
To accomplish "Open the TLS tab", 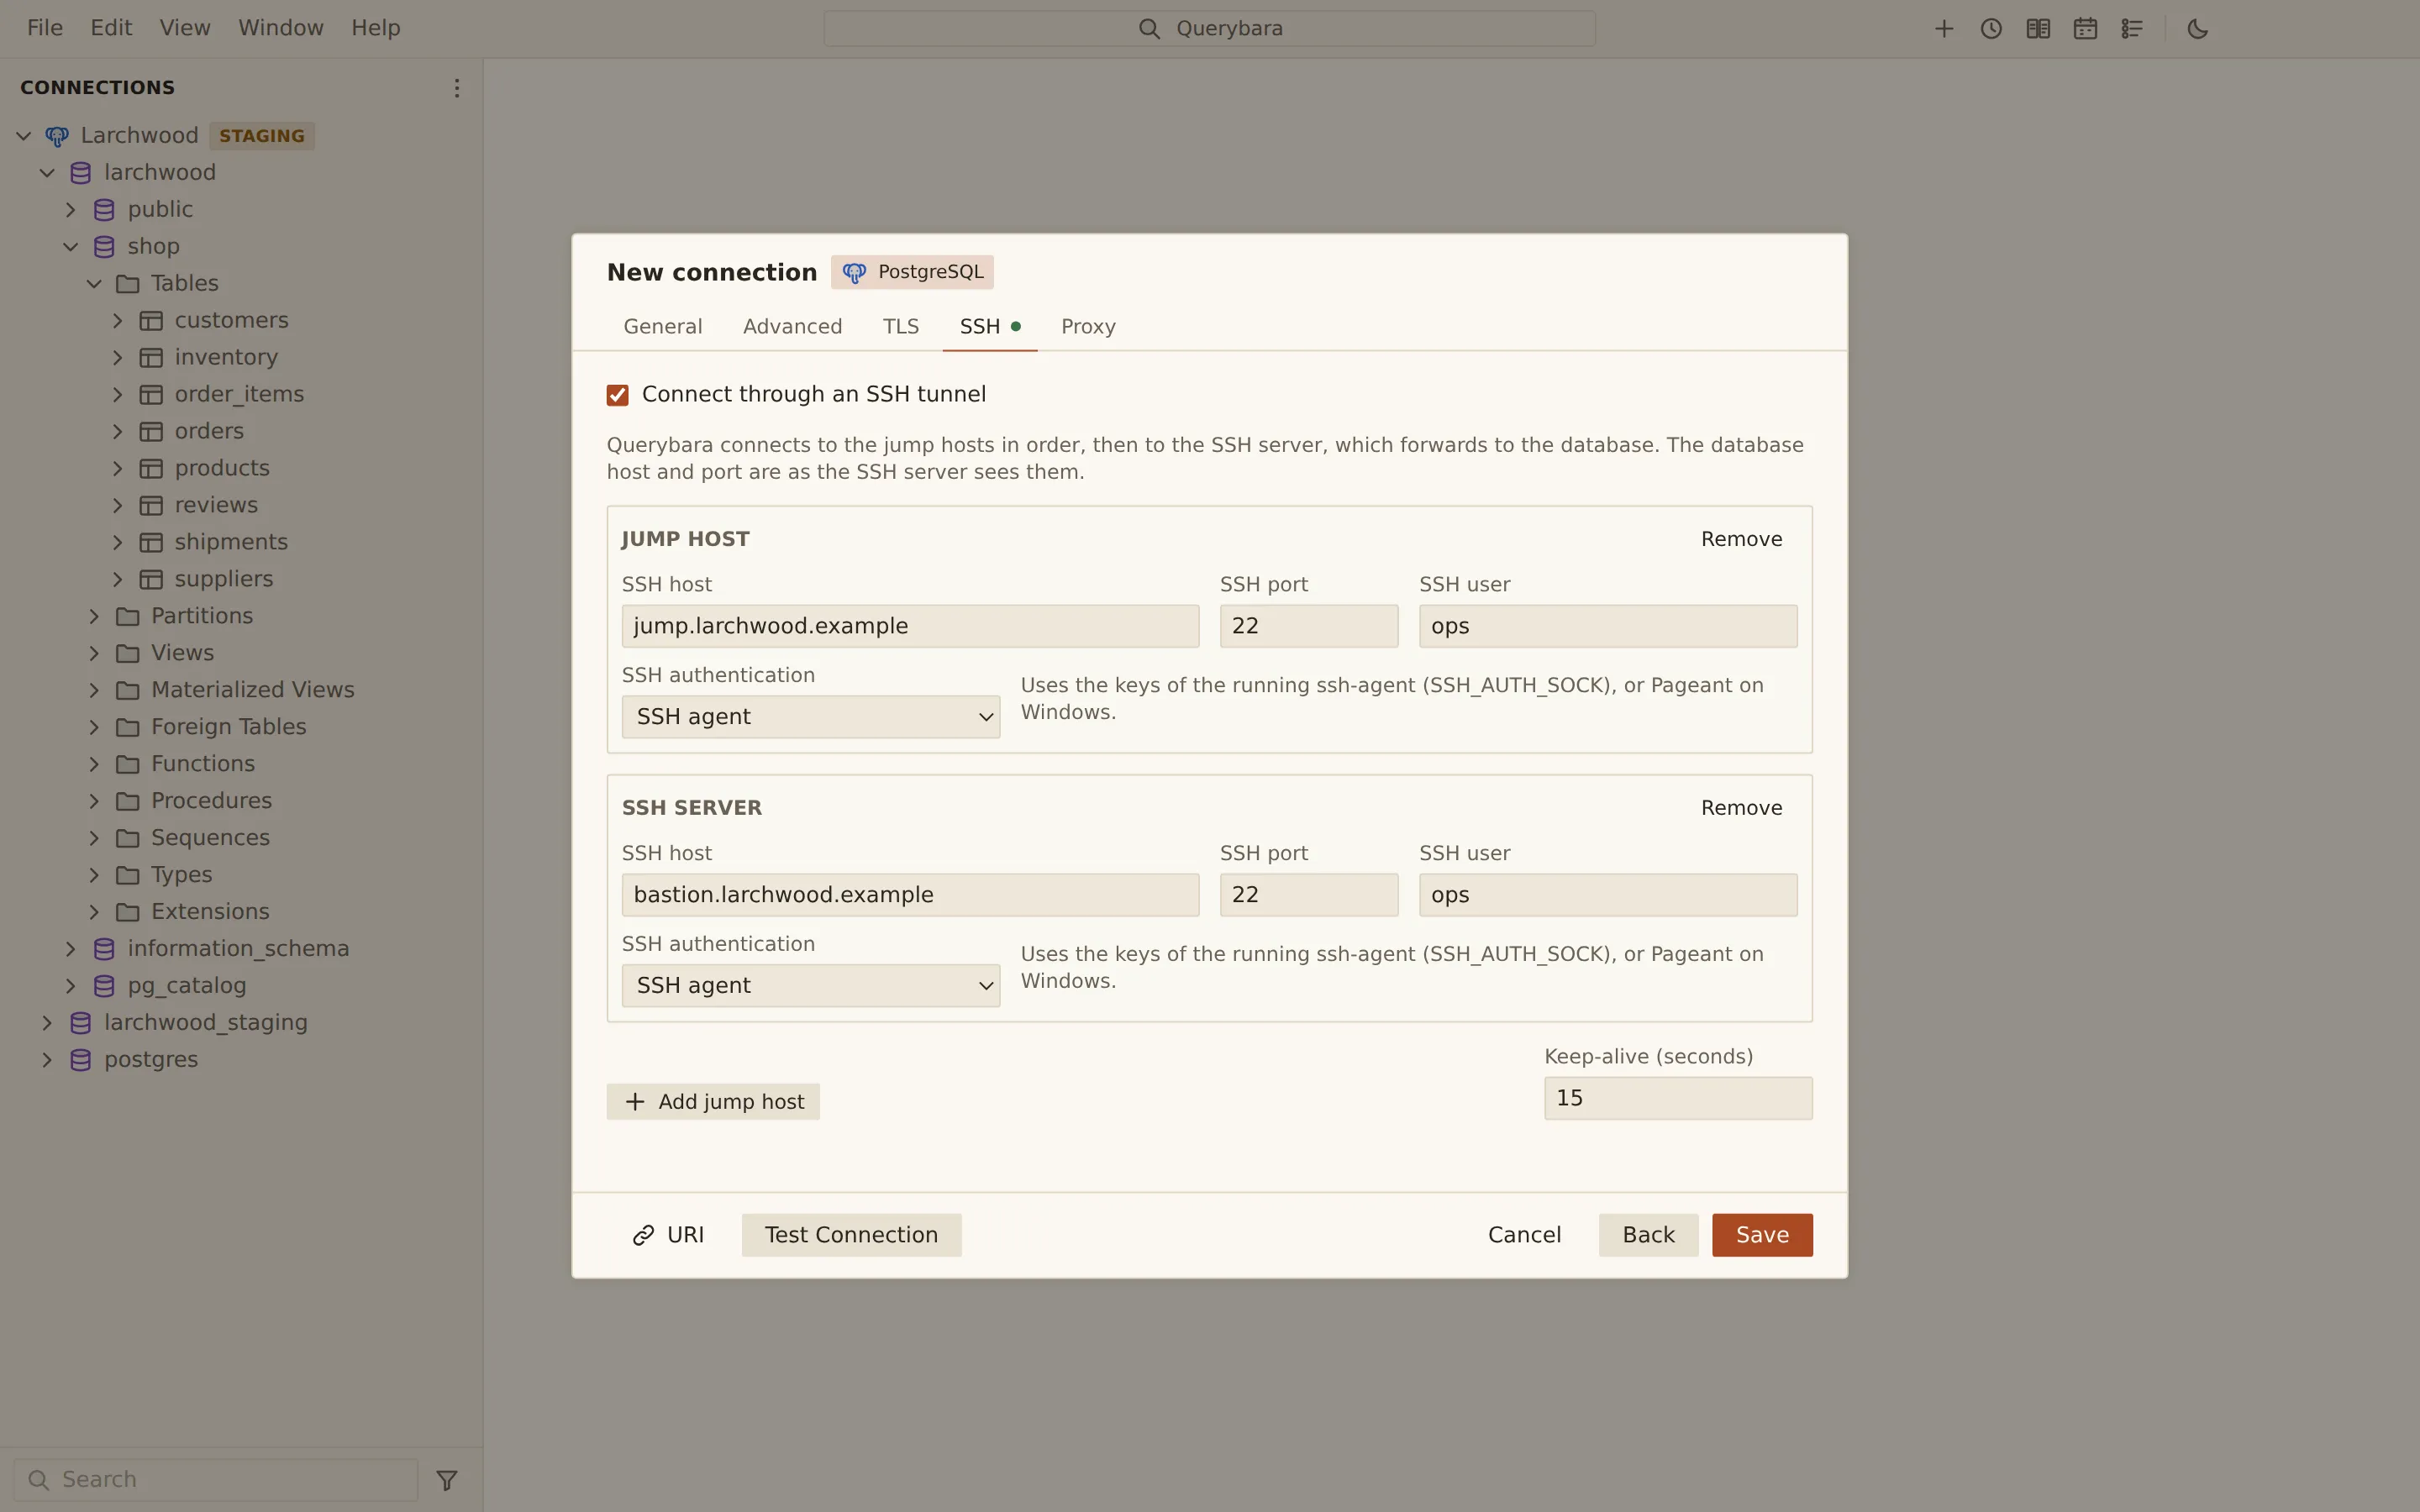I will tap(900, 327).
